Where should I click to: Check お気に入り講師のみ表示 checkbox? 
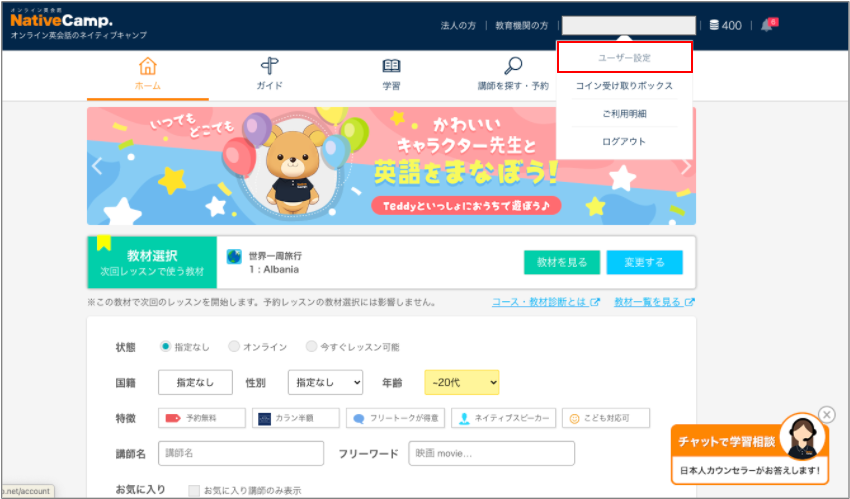point(194,490)
